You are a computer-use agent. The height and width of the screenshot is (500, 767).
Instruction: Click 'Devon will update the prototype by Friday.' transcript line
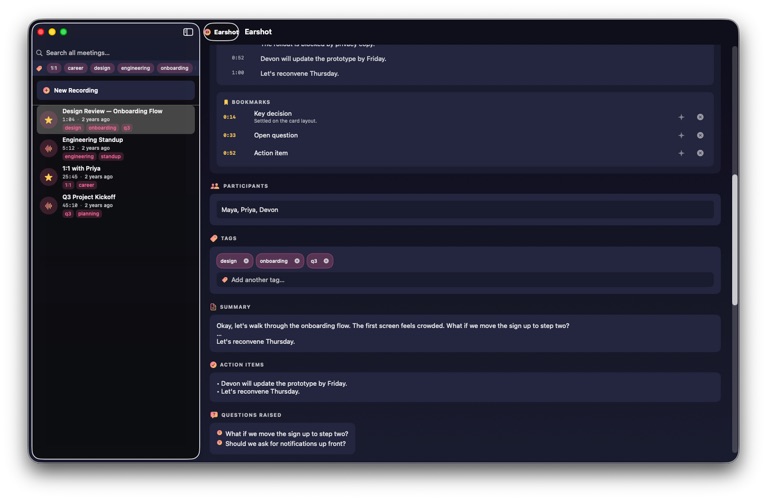323,59
